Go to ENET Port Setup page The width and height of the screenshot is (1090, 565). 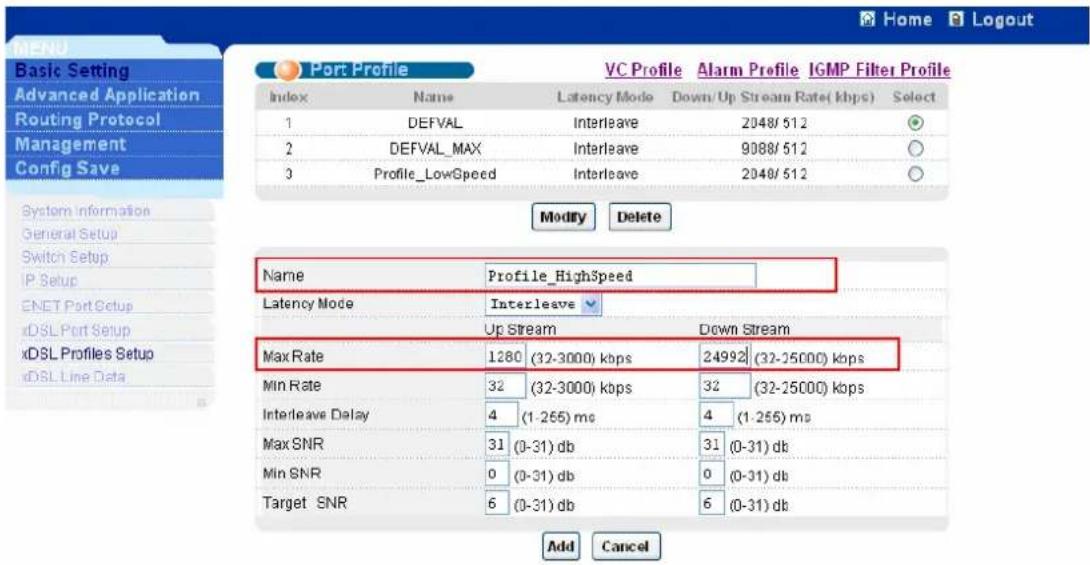click(77, 306)
